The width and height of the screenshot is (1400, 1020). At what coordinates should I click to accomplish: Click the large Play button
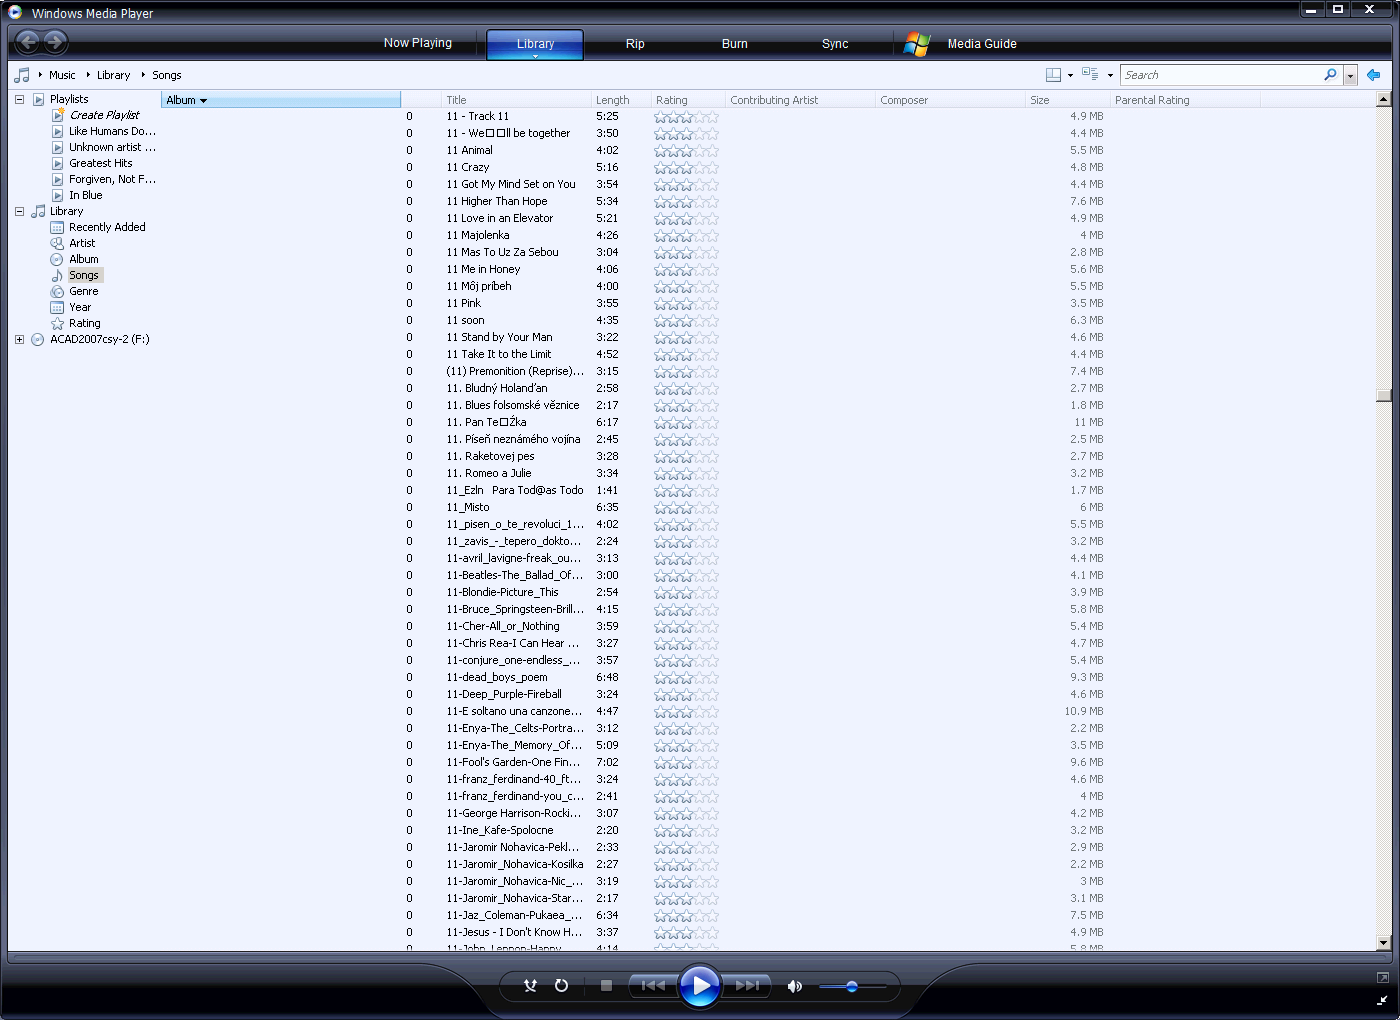pos(700,986)
